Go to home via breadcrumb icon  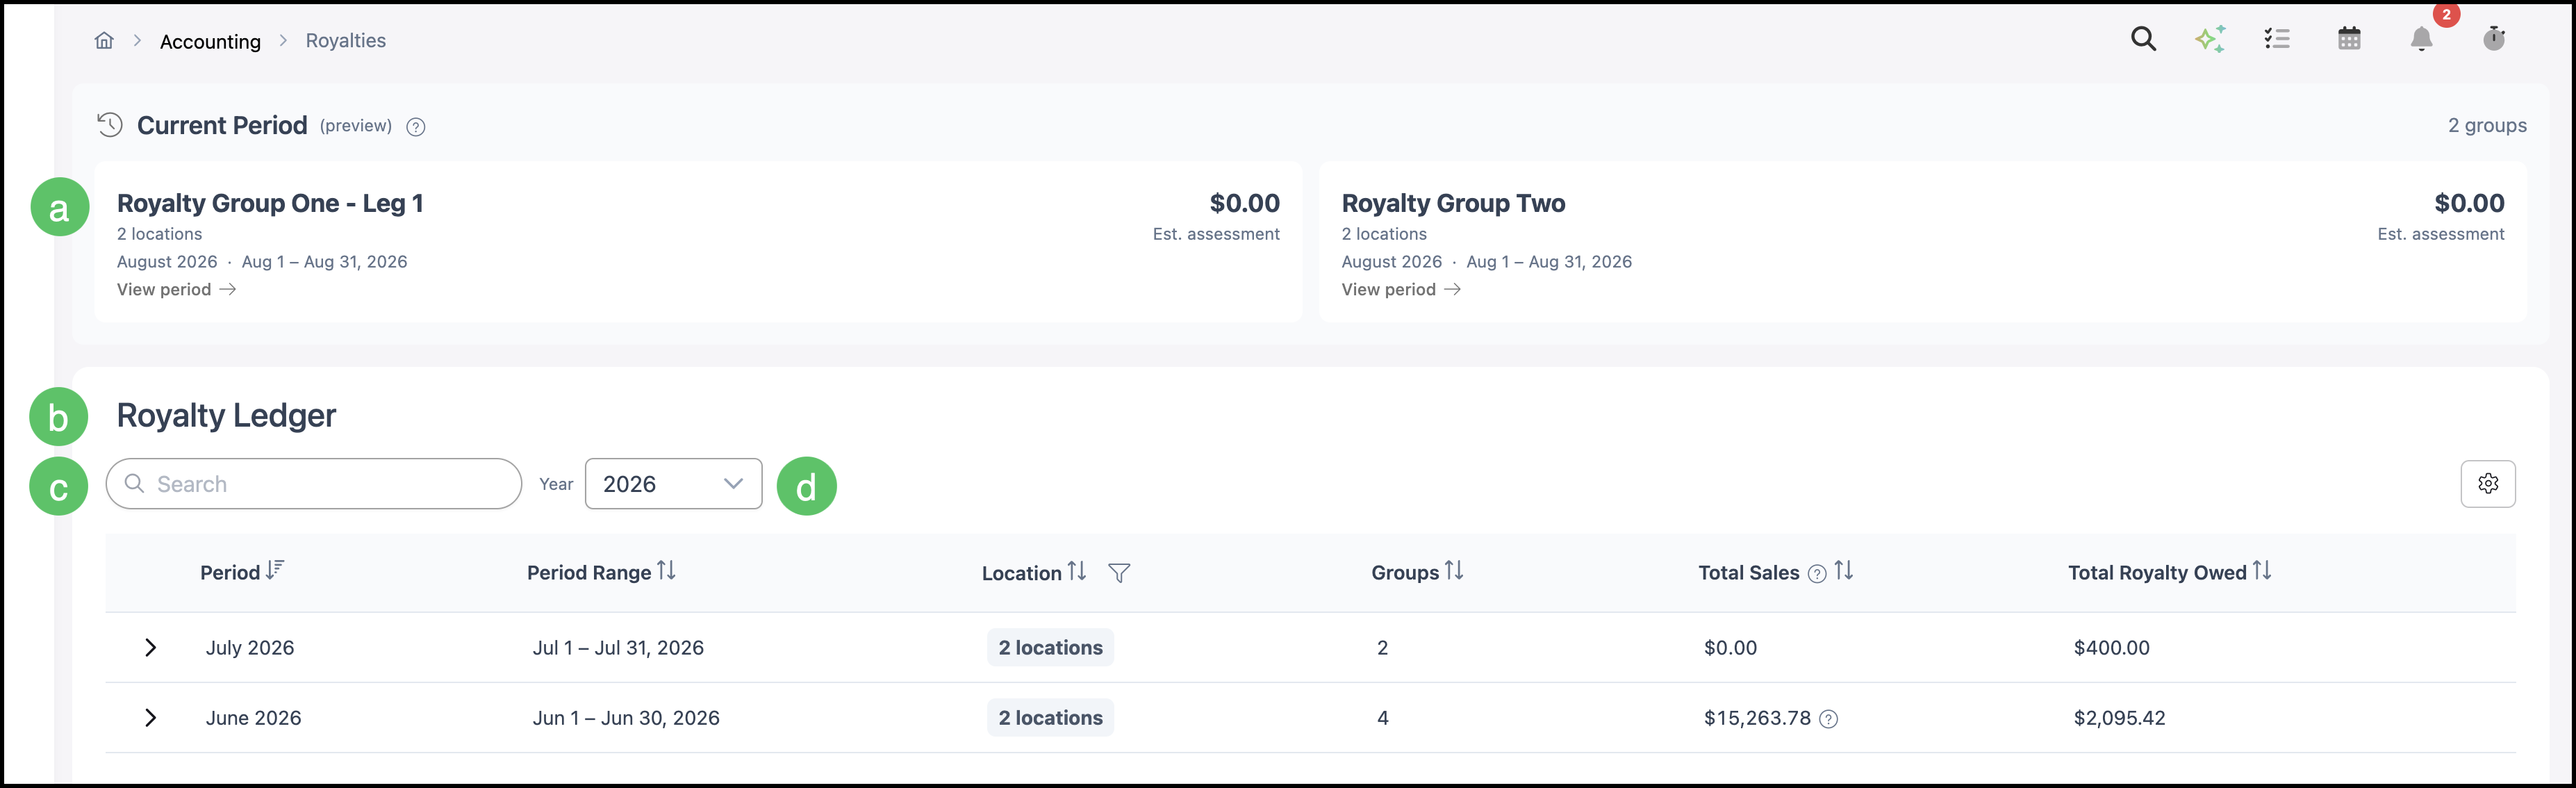tap(104, 40)
